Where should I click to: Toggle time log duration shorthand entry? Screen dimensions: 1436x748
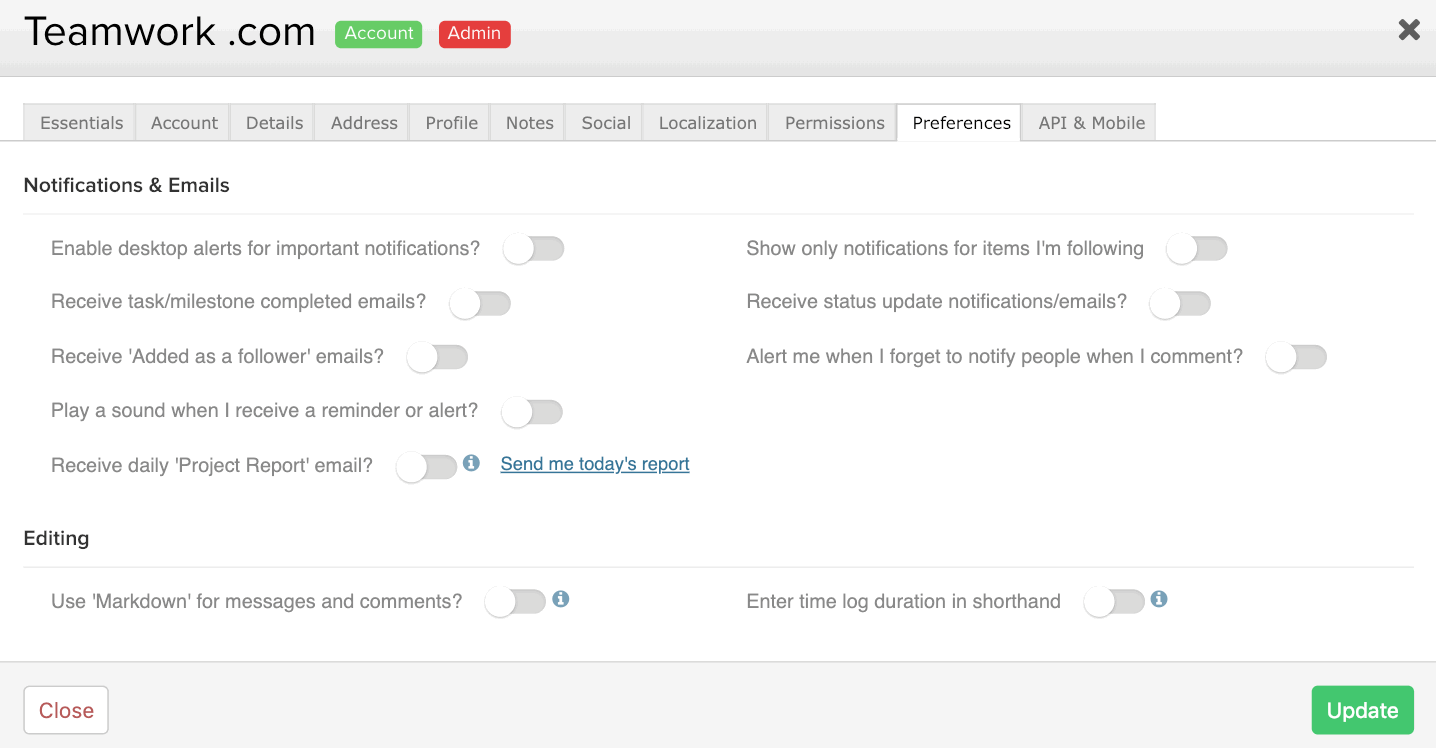[1114, 601]
